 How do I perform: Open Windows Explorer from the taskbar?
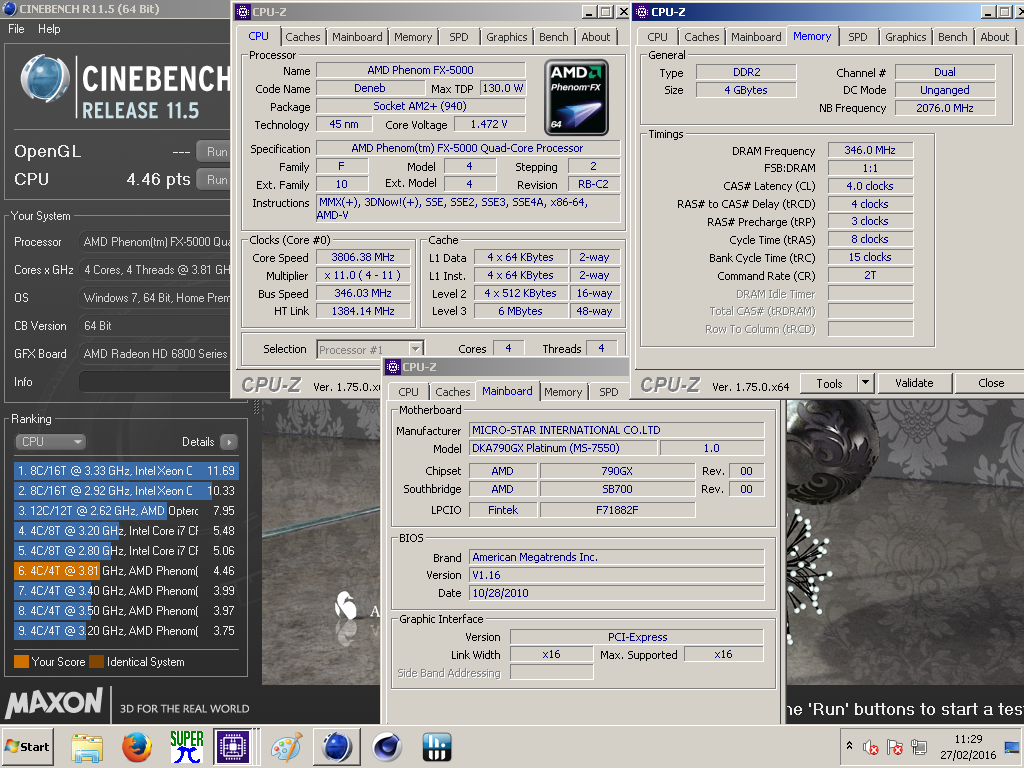[x=87, y=748]
